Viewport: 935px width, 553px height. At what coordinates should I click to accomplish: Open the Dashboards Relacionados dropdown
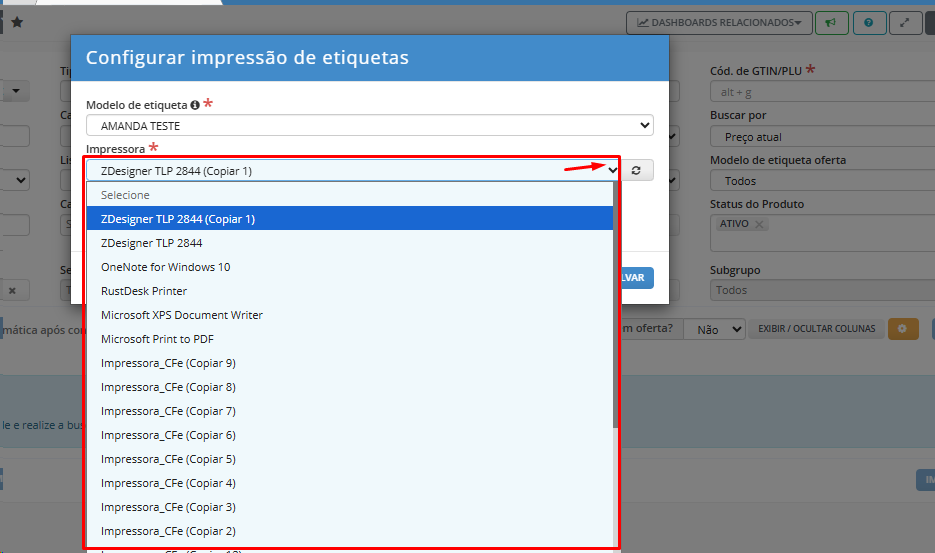pyautogui.click(x=717, y=22)
